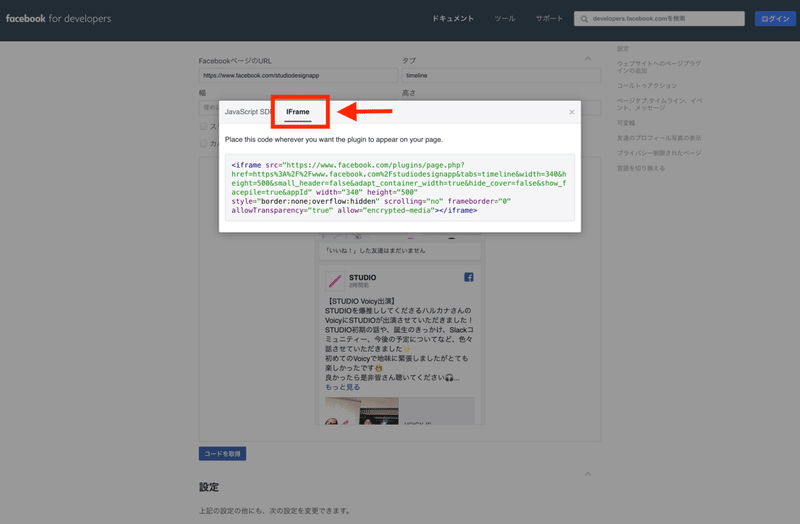Open the サポート menu

coord(549,18)
